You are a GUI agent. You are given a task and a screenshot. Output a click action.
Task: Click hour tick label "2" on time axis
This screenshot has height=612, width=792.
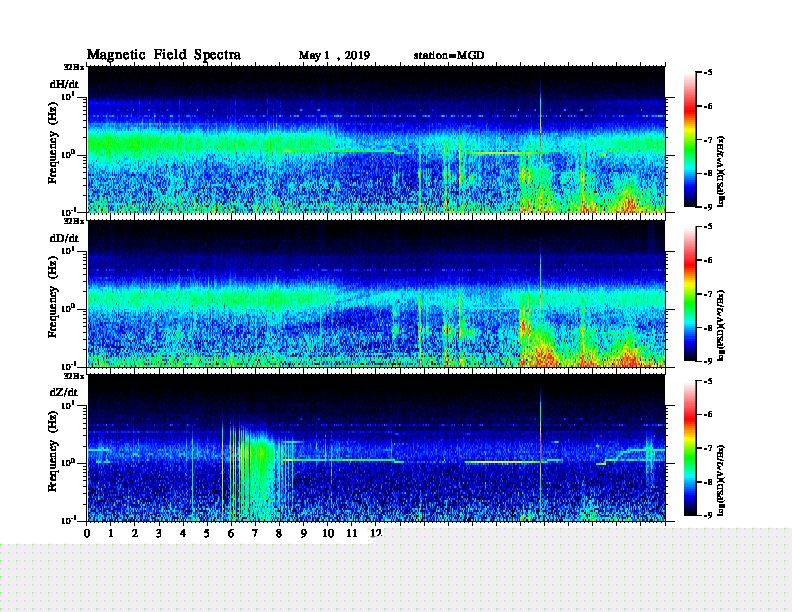click(x=135, y=533)
